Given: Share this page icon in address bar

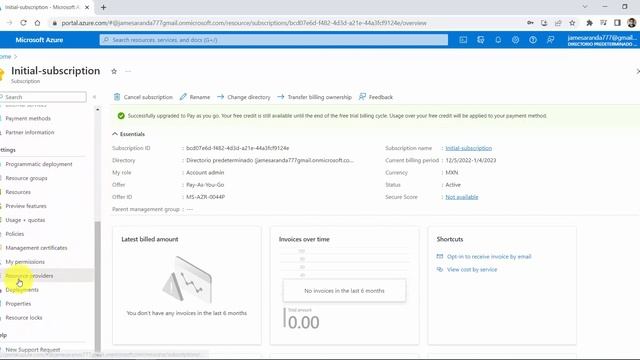Looking at the screenshot, I should pyautogui.click(x=558, y=23).
